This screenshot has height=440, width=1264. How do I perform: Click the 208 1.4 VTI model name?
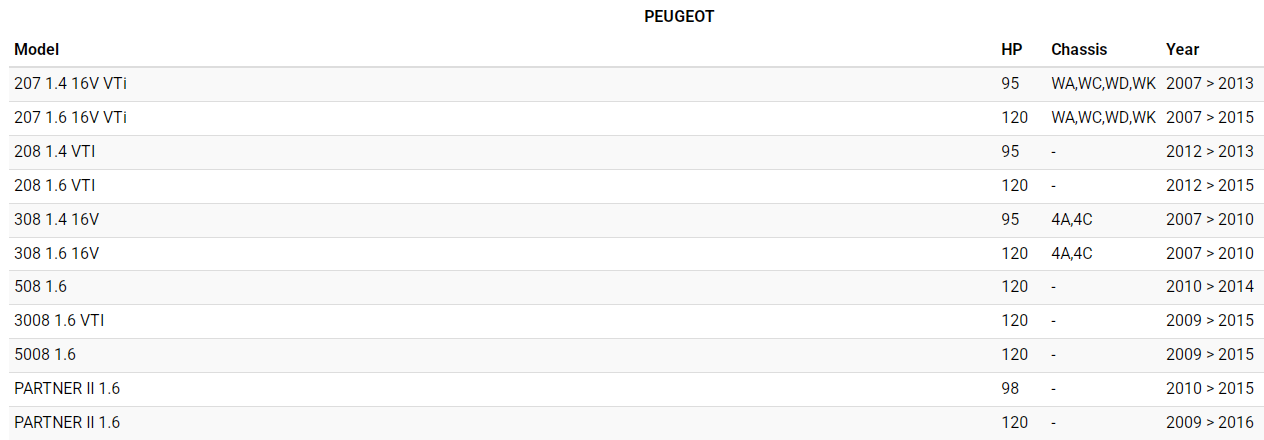(55, 152)
